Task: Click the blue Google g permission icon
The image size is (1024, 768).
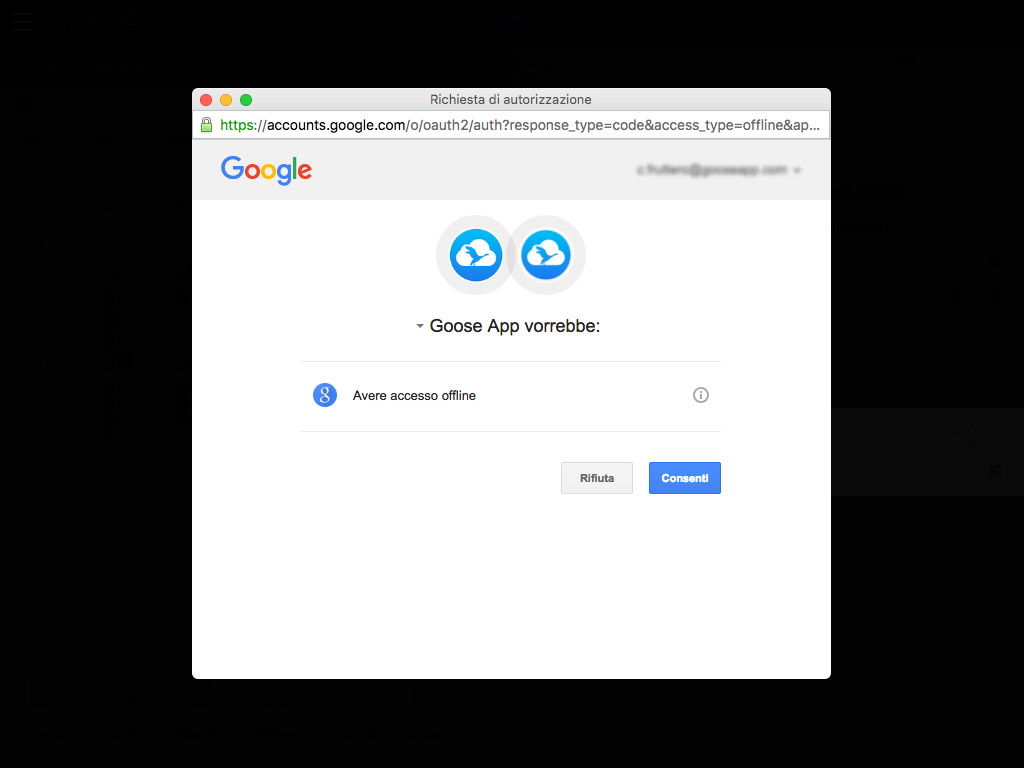Action: 325,395
